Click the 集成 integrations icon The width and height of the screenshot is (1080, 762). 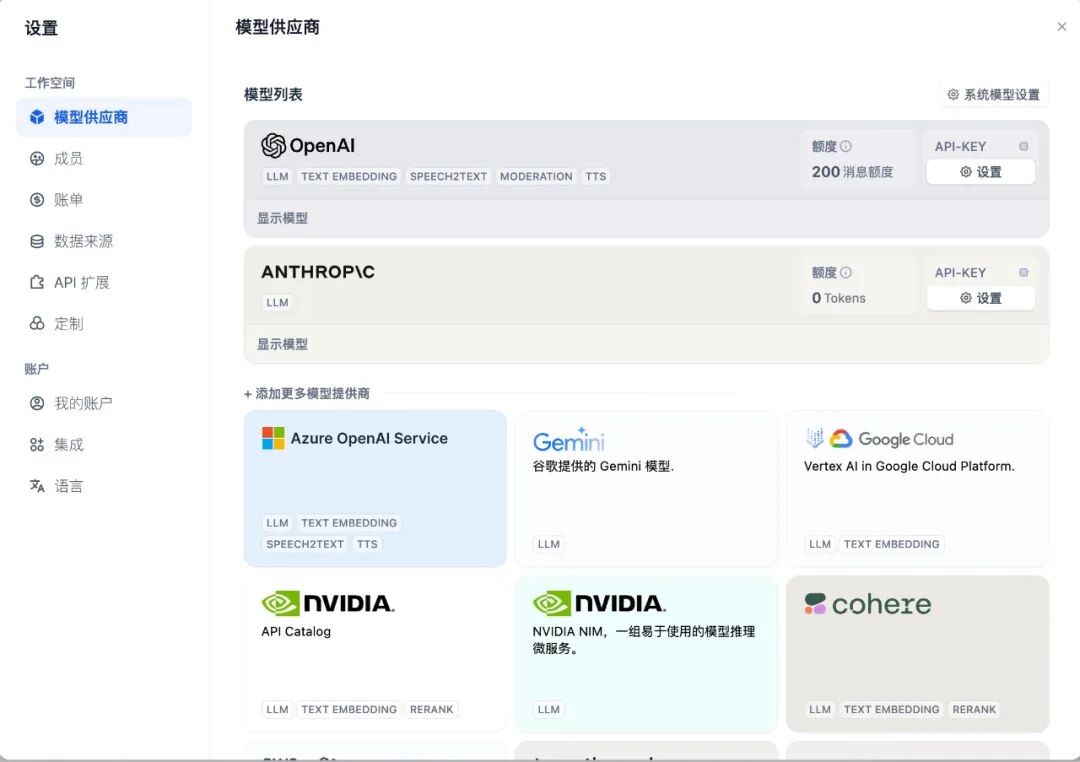(37, 445)
